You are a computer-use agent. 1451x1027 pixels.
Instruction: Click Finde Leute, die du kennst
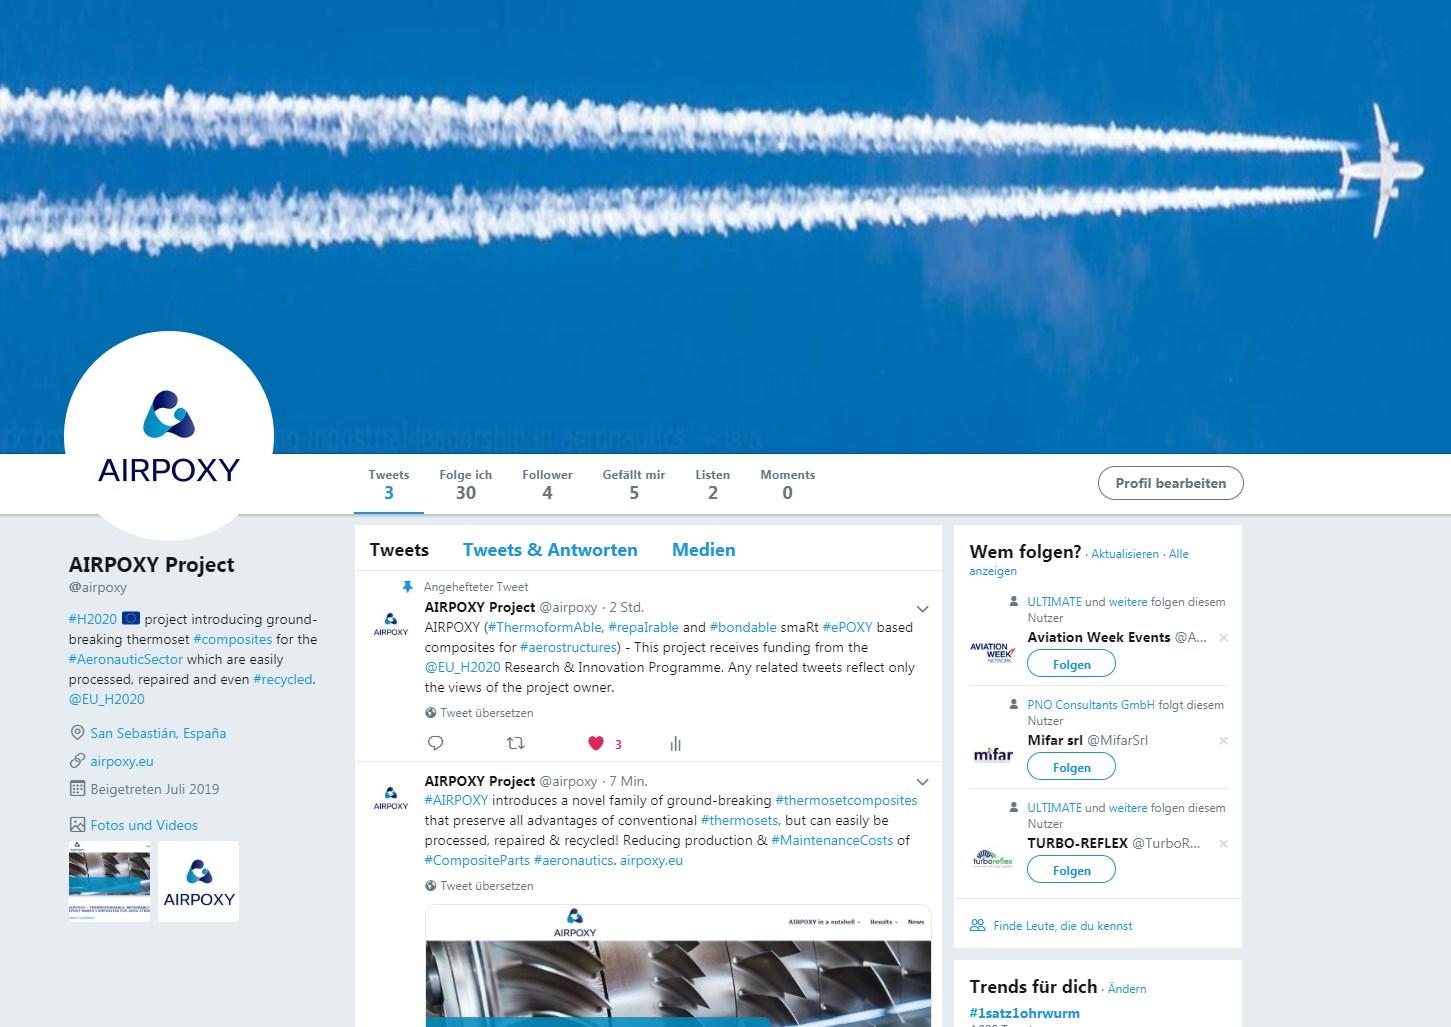(x=1062, y=926)
